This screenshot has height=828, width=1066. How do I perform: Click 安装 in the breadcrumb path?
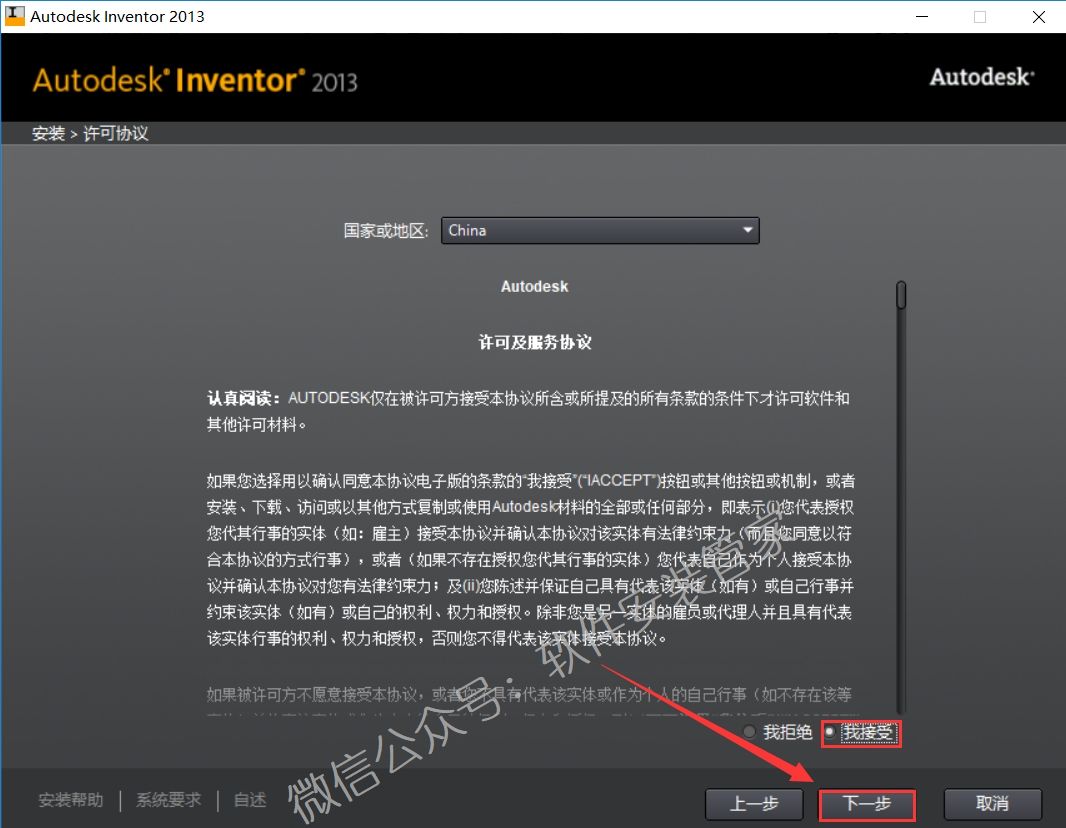pos(47,134)
